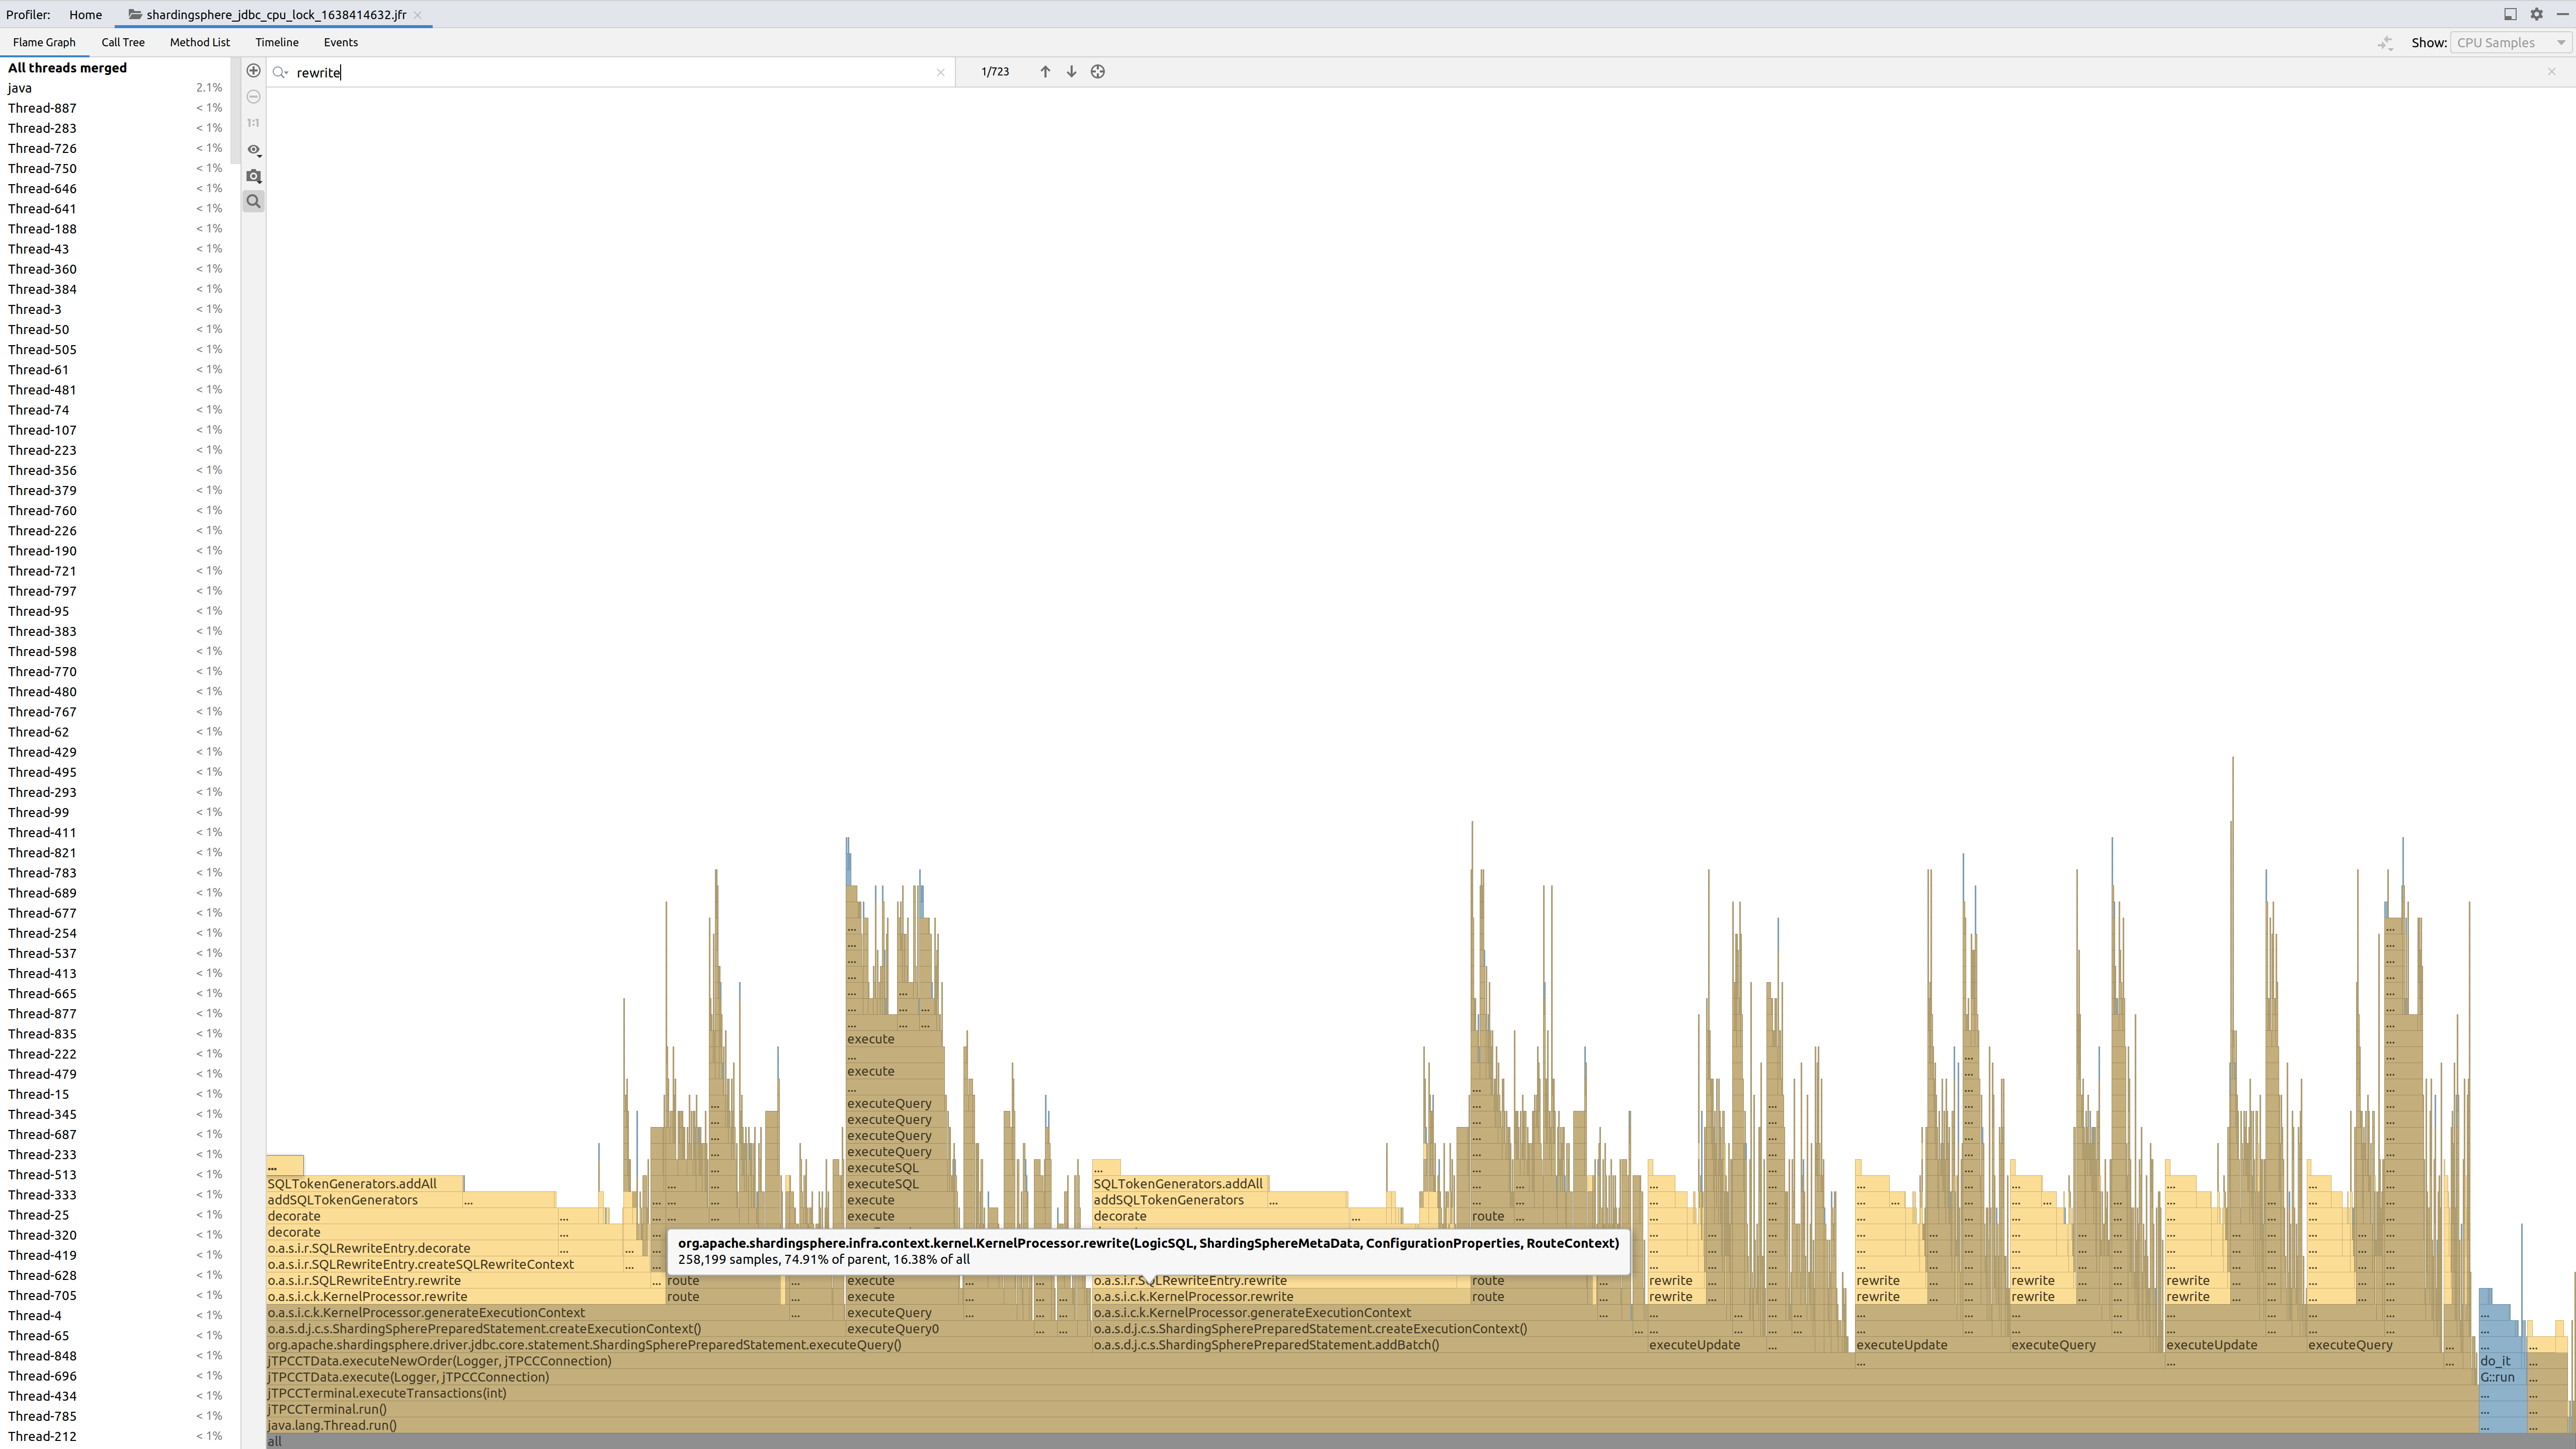Select Thread-887 in thread list
Image resolution: width=2576 pixels, height=1449 pixels.
[42, 108]
